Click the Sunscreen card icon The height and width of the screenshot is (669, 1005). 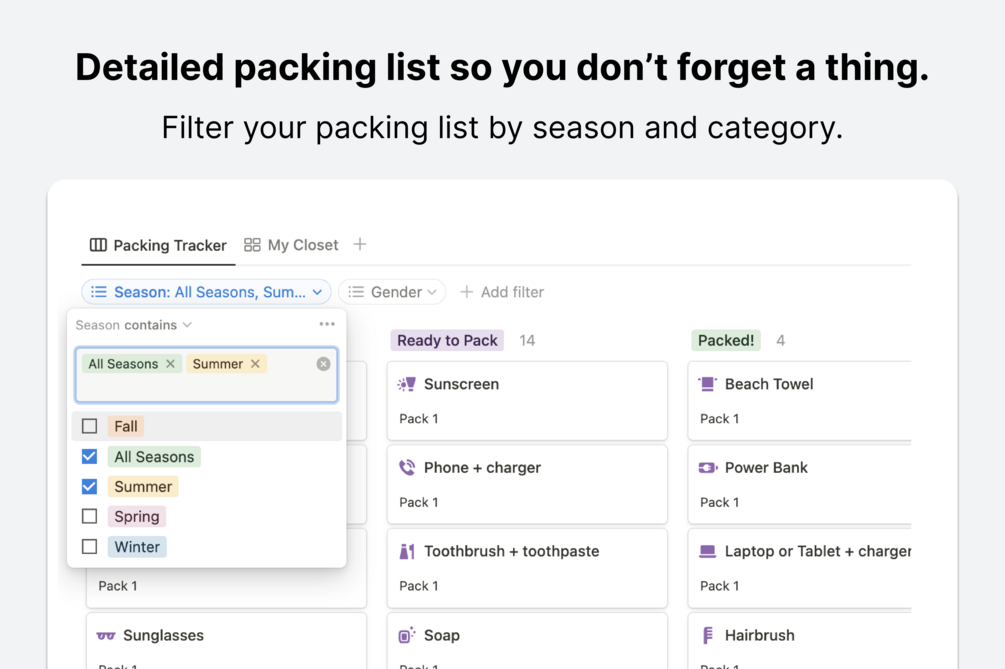click(x=407, y=384)
